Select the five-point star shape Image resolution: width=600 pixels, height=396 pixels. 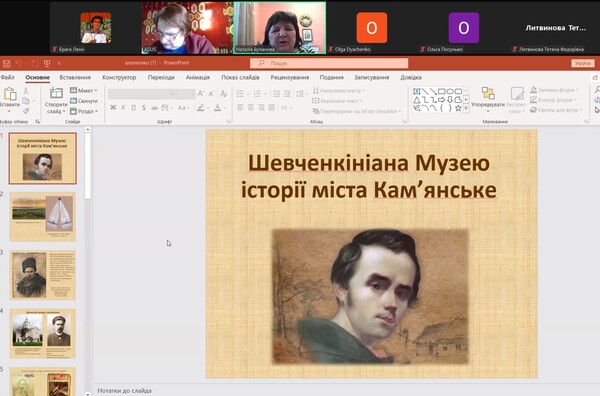click(x=458, y=108)
